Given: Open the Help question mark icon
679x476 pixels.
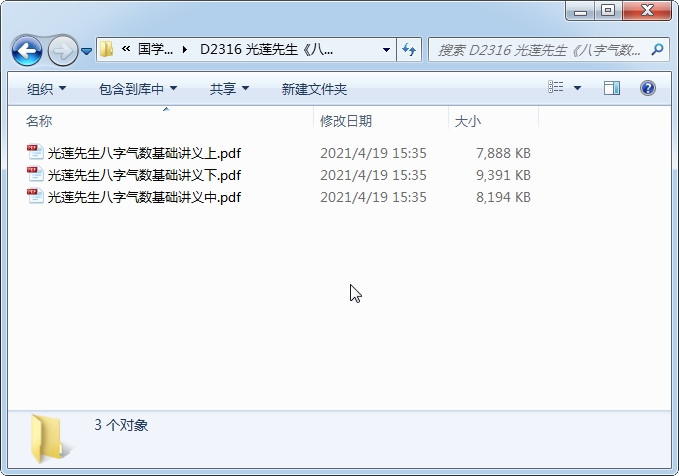Looking at the screenshot, I should pos(647,88).
